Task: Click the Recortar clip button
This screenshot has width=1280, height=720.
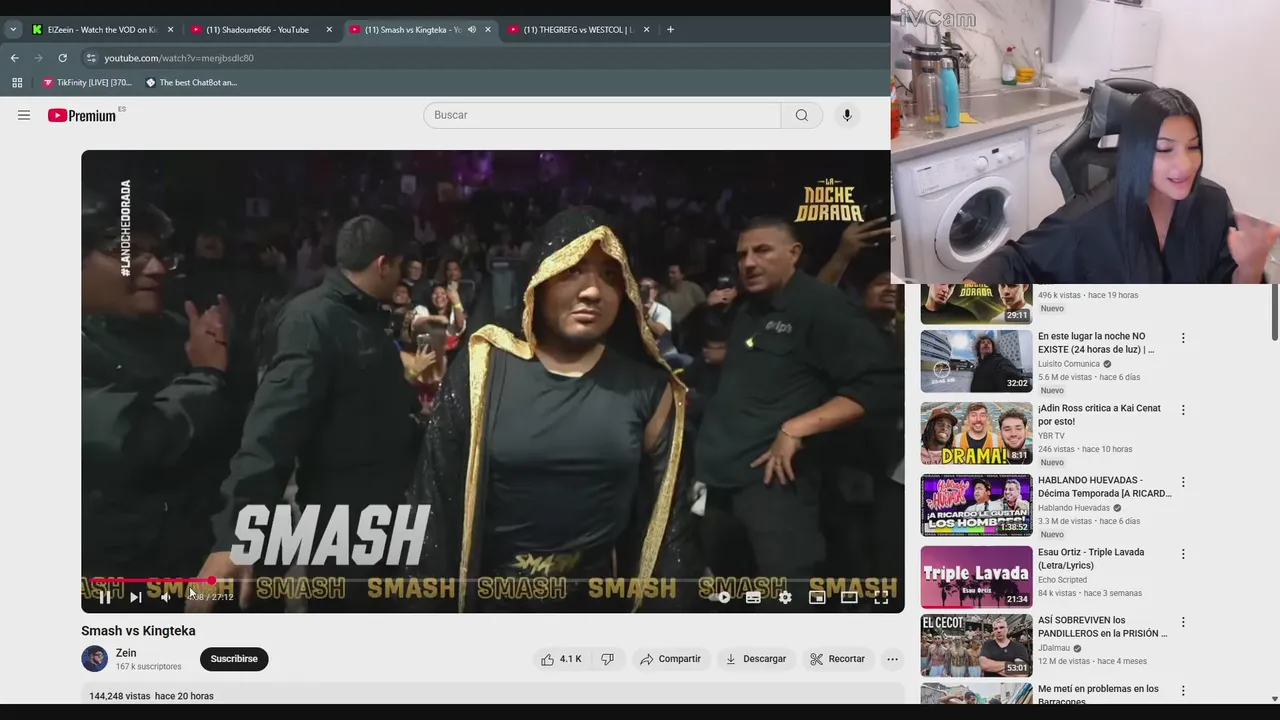Action: (x=837, y=659)
